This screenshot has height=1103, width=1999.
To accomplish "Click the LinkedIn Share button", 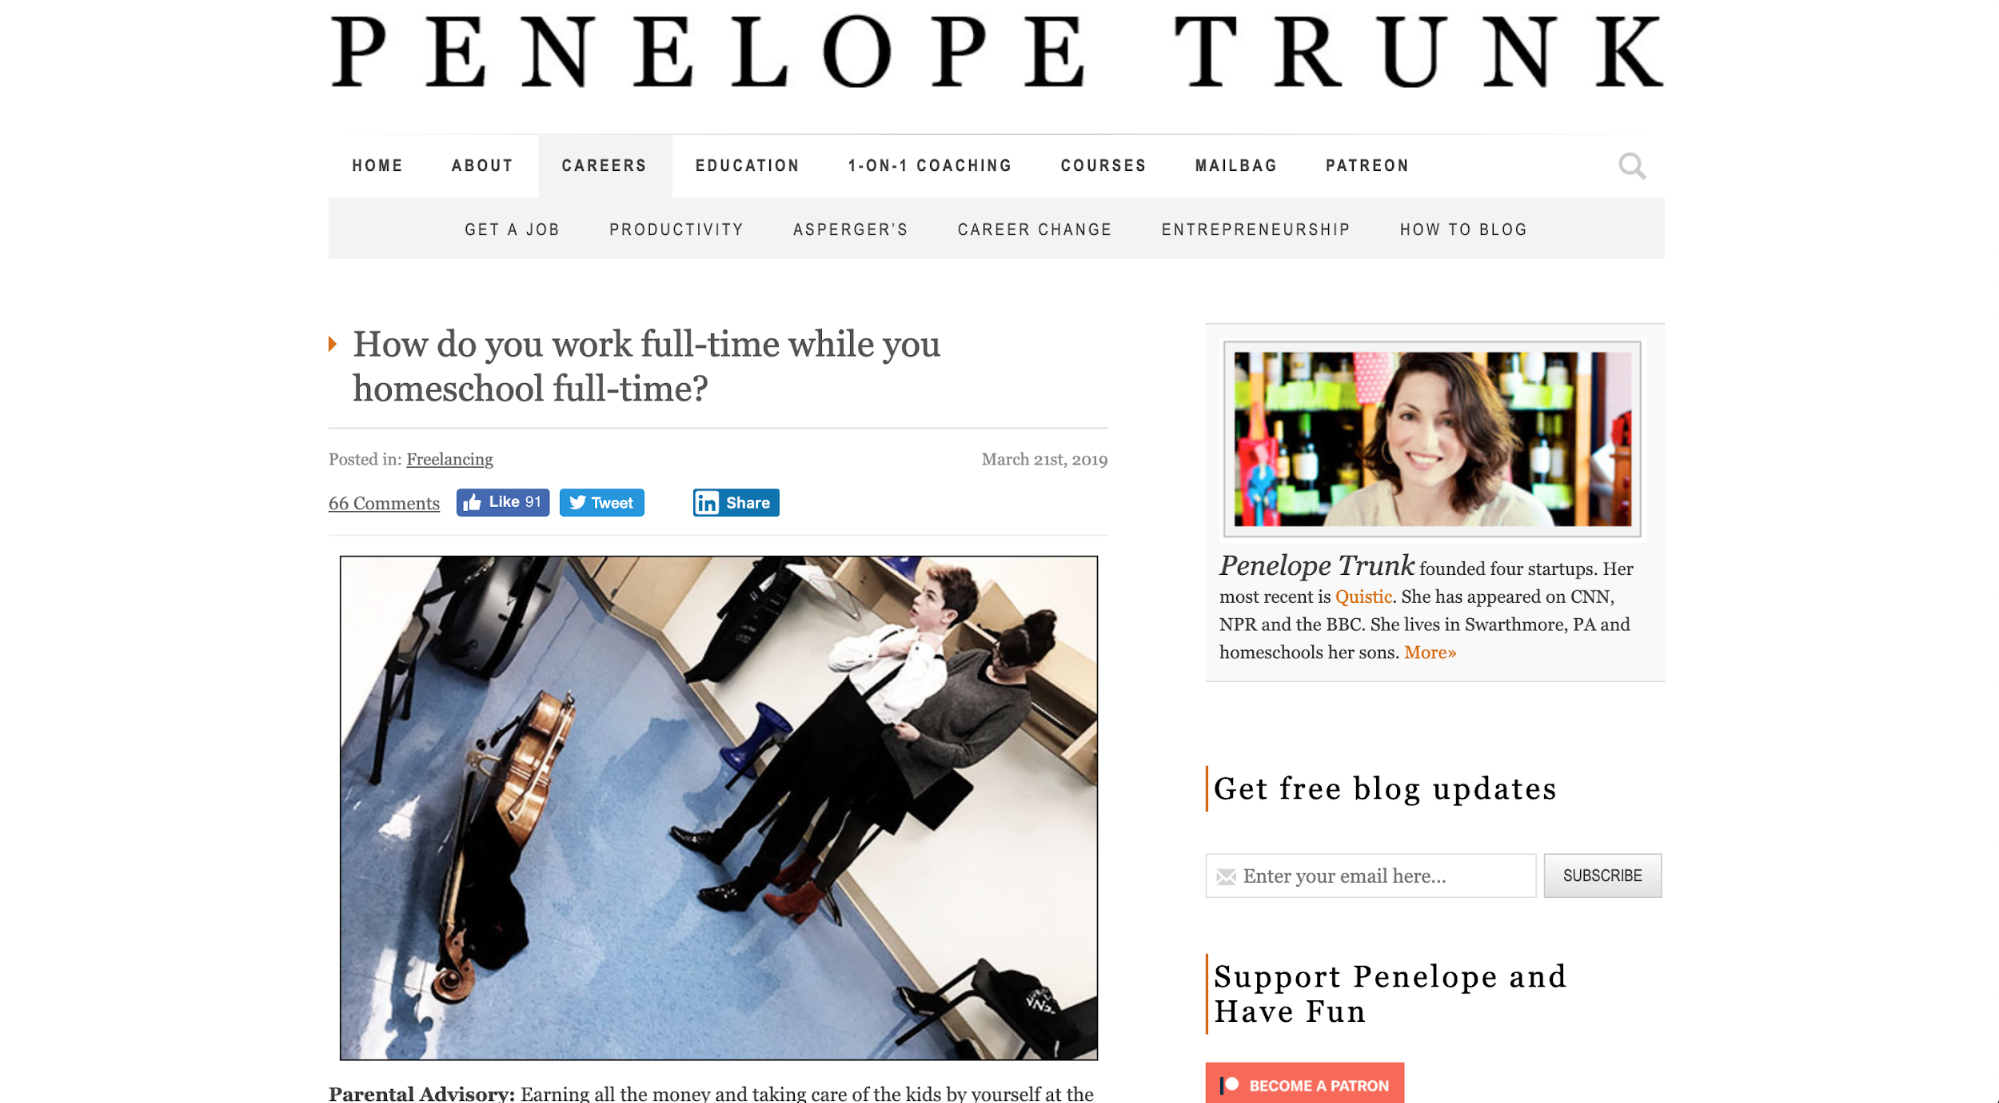I will 736,502.
